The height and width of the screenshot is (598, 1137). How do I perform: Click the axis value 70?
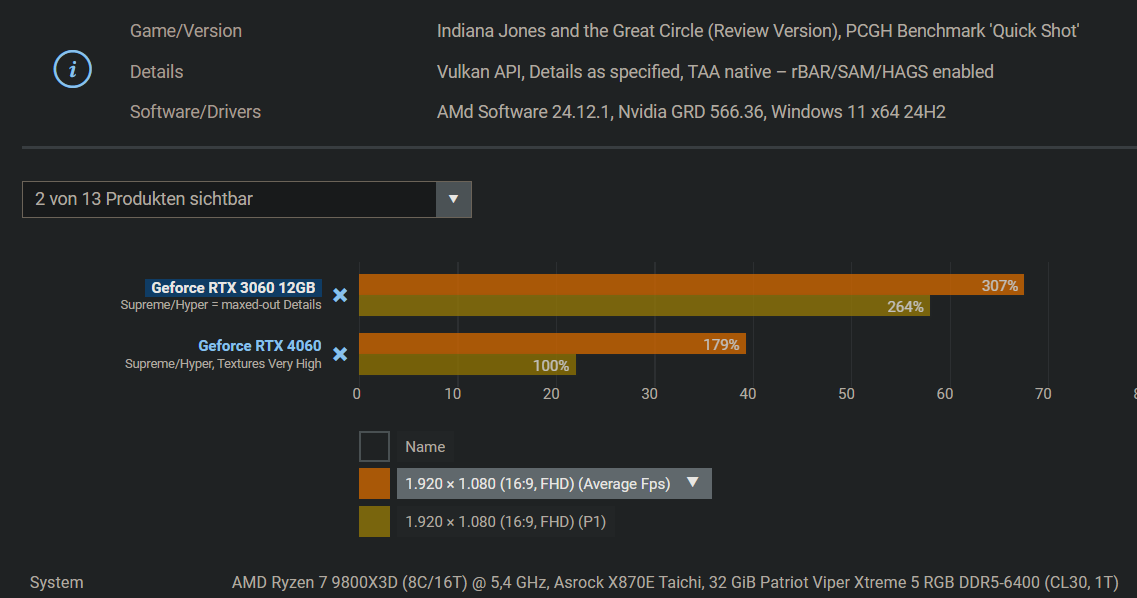coord(1043,394)
